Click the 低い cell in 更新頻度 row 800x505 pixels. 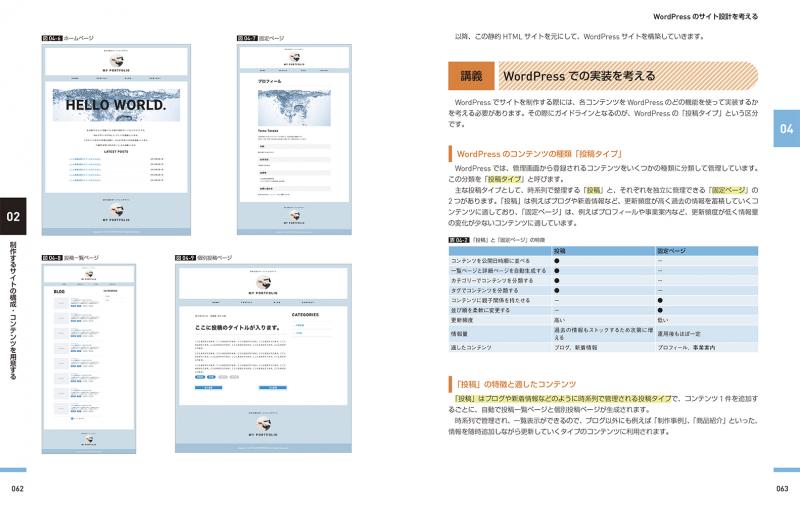[x=663, y=320]
